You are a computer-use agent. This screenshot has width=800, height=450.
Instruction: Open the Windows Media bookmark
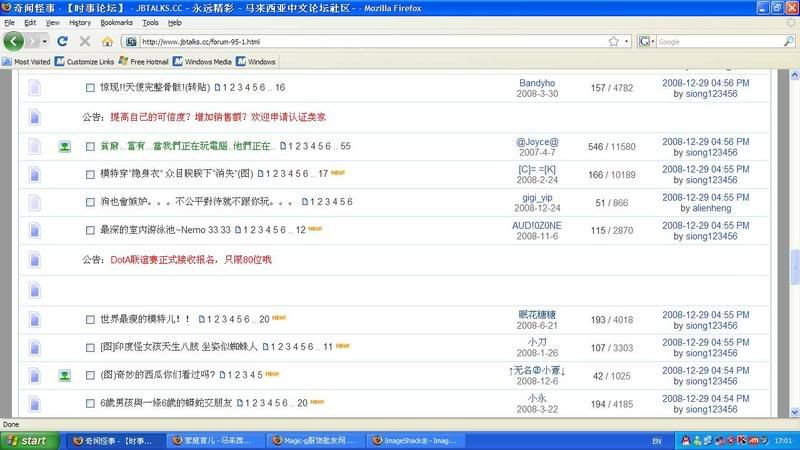pyautogui.click(x=202, y=62)
